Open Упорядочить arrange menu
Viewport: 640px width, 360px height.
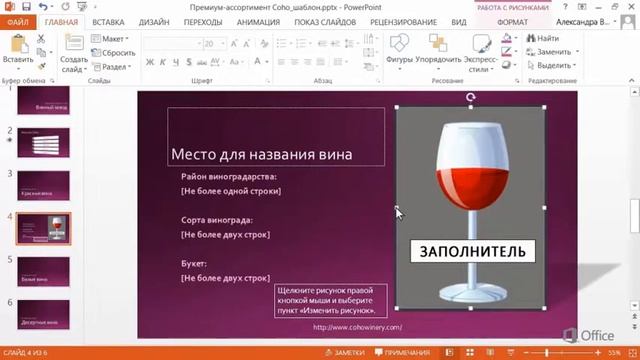coord(438,53)
